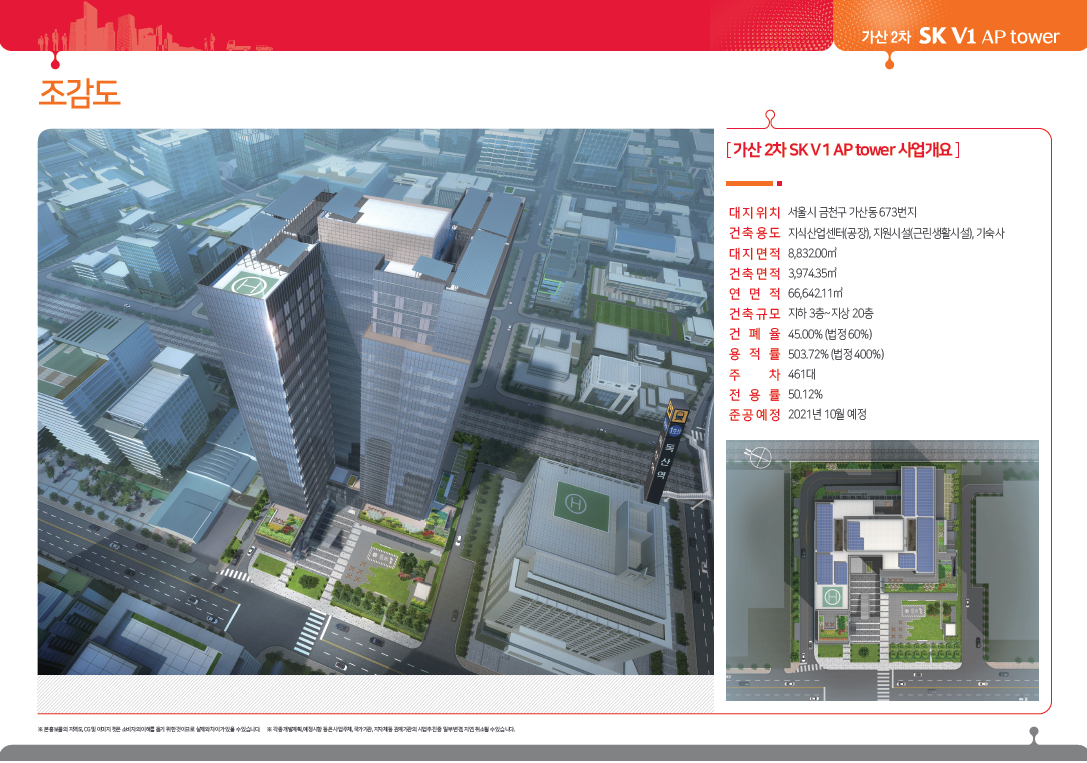This screenshot has width=1087, height=763.
Task: Select the value 8,832.00㎡
Action: pos(812,254)
